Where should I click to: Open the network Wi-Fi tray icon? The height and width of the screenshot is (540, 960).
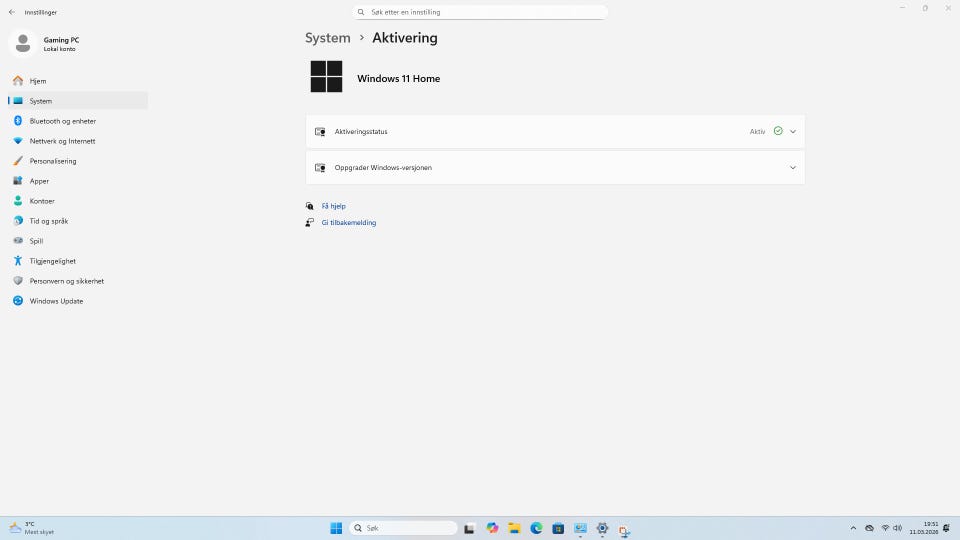pyautogui.click(x=885, y=528)
